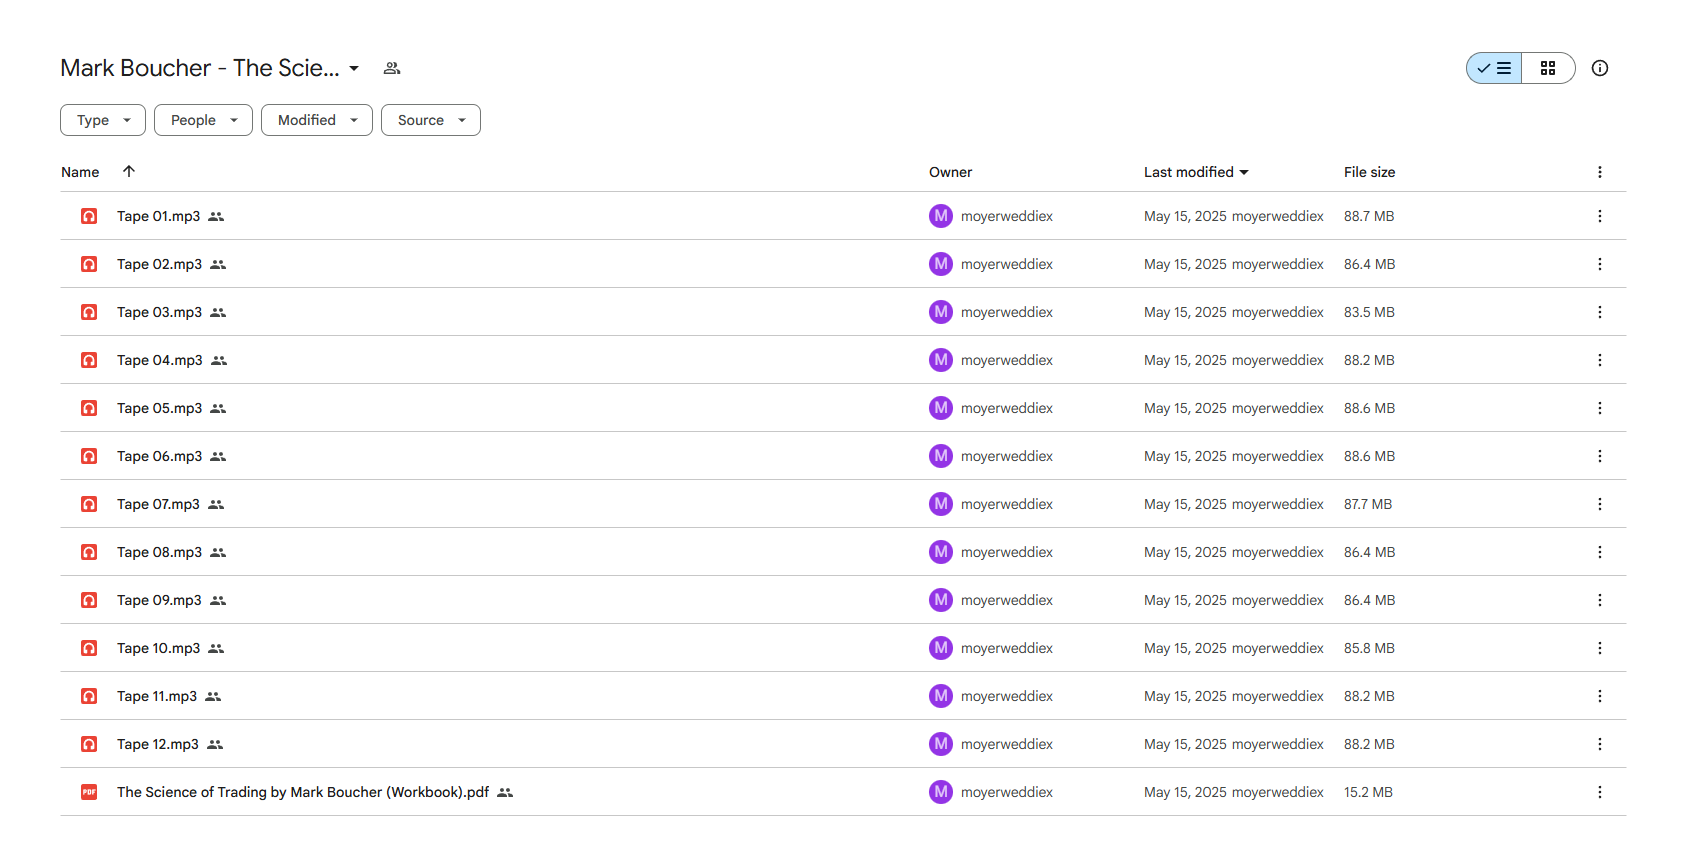
Task: Click shared icon next to Tape 04.mp3
Action: (x=219, y=360)
